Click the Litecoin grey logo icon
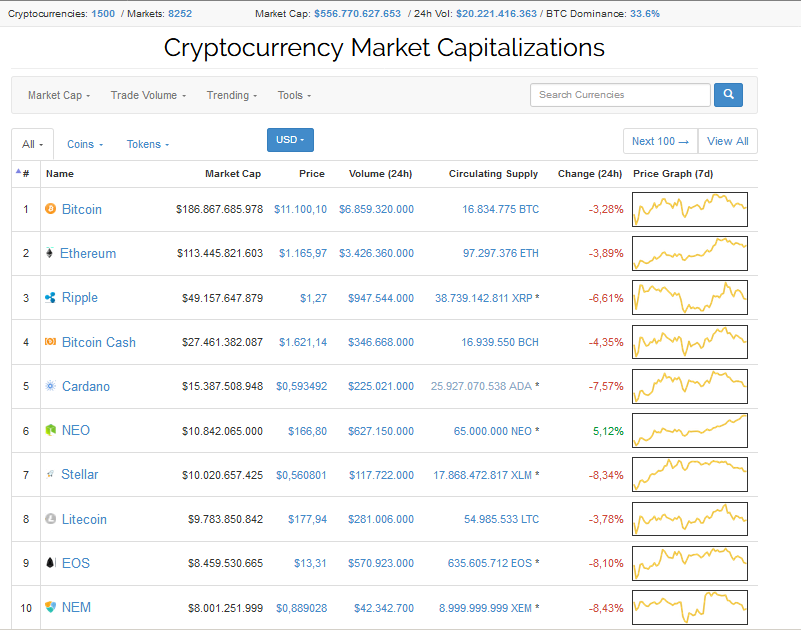 (50, 519)
